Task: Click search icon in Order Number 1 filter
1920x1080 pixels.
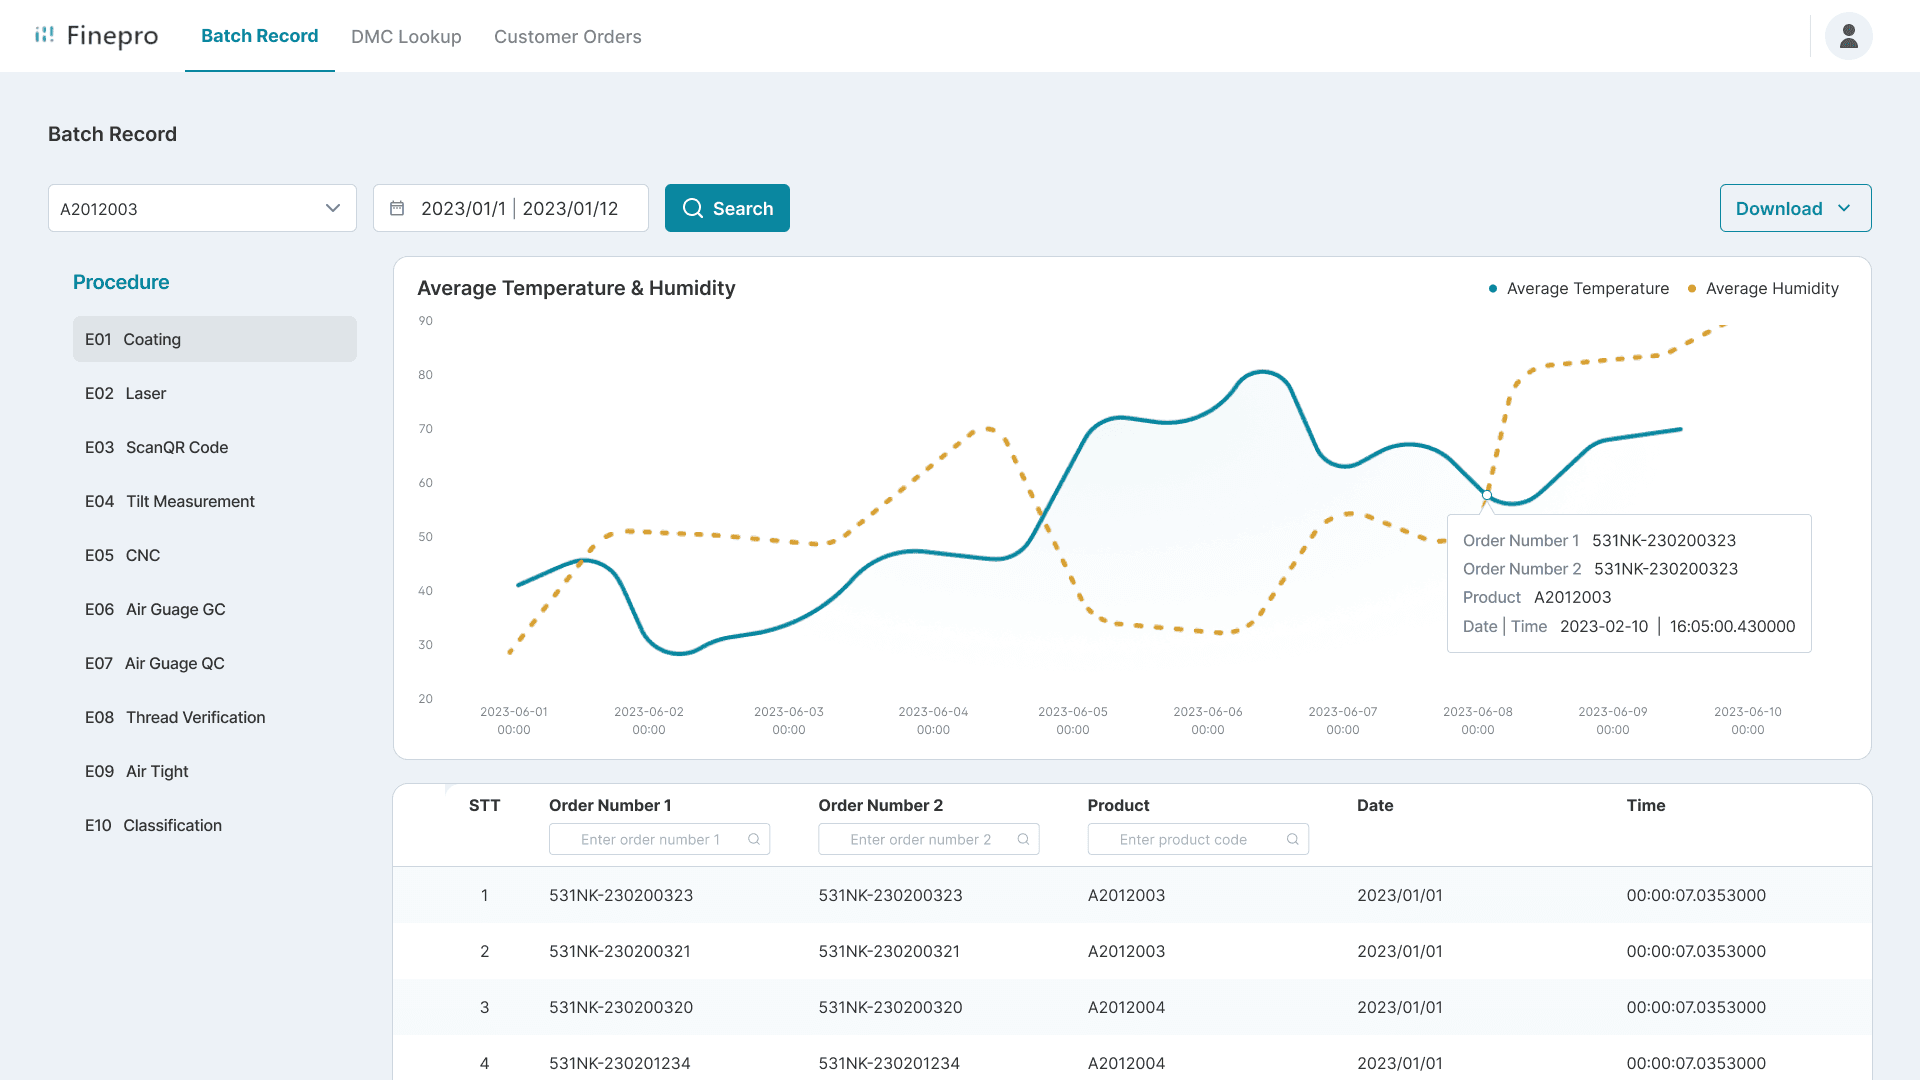Action: tap(754, 839)
